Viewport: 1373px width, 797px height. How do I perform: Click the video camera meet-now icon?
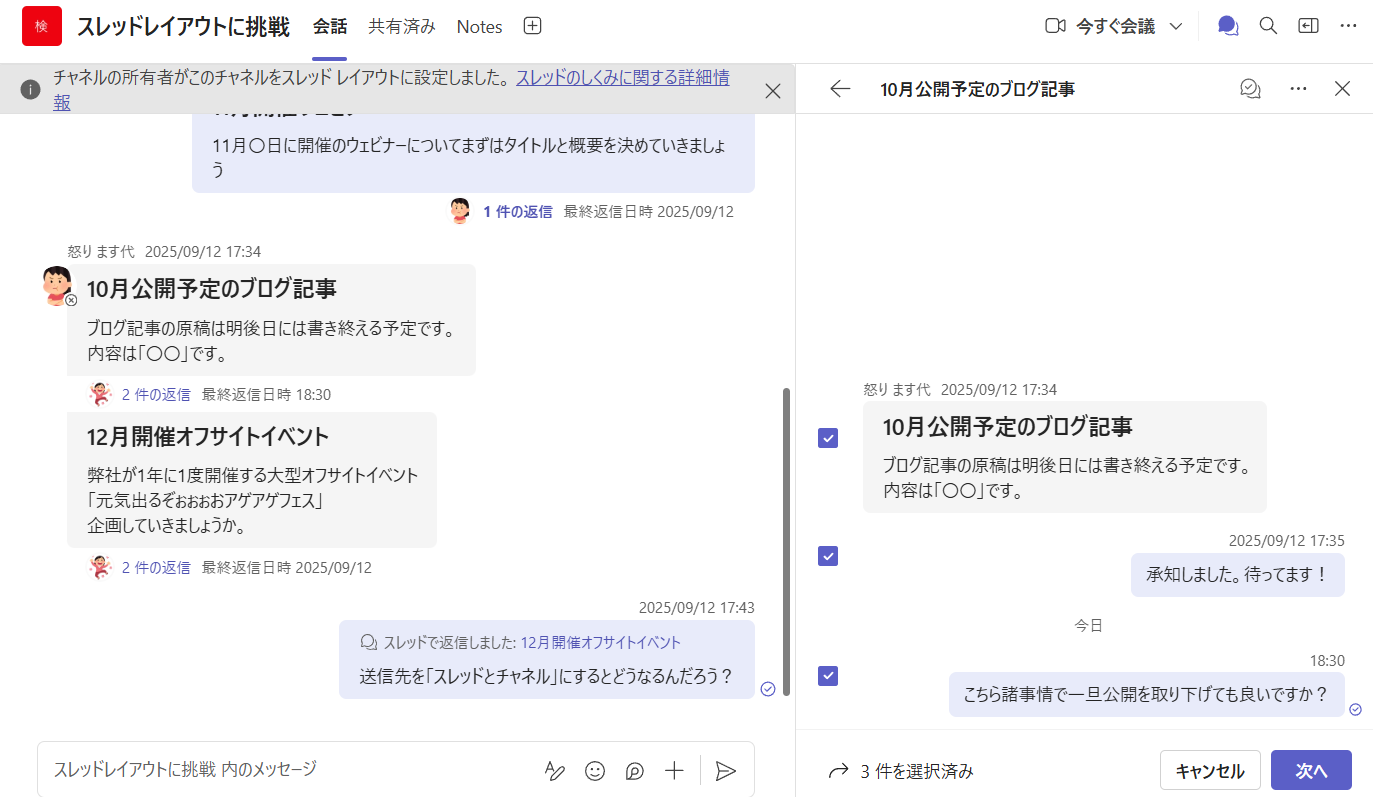pyautogui.click(x=1055, y=26)
